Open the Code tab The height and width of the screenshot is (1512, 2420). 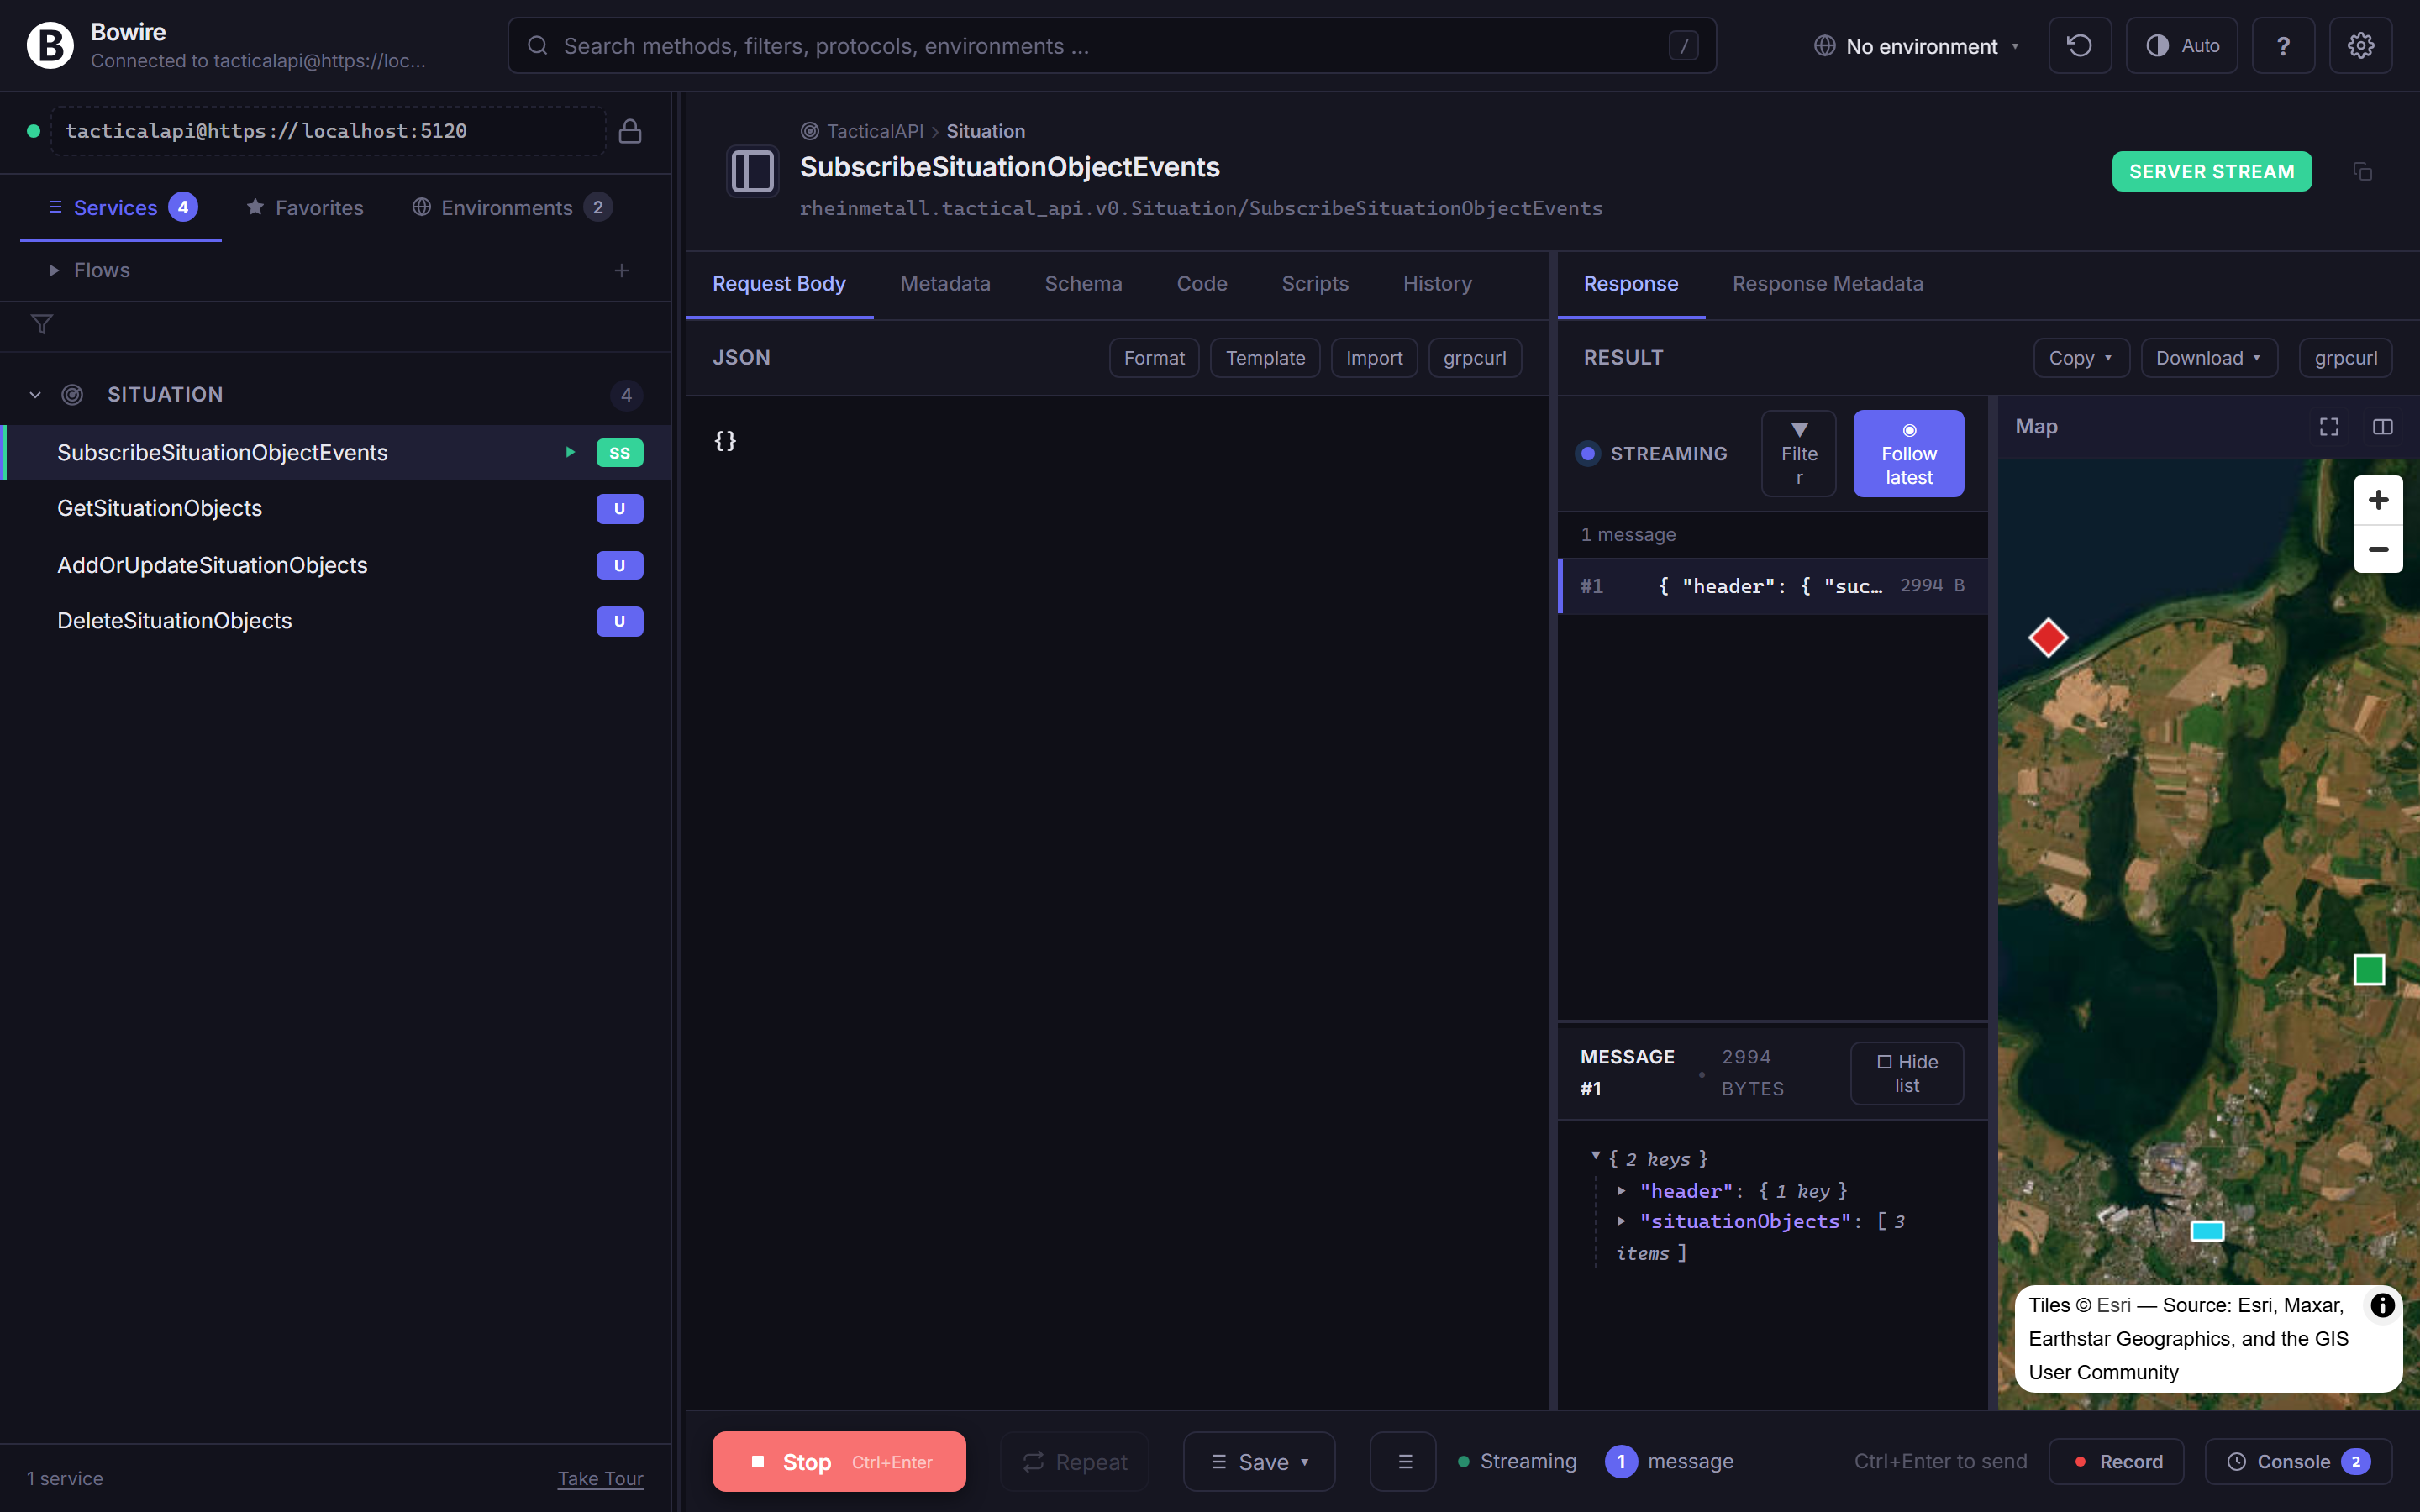click(1202, 284)
